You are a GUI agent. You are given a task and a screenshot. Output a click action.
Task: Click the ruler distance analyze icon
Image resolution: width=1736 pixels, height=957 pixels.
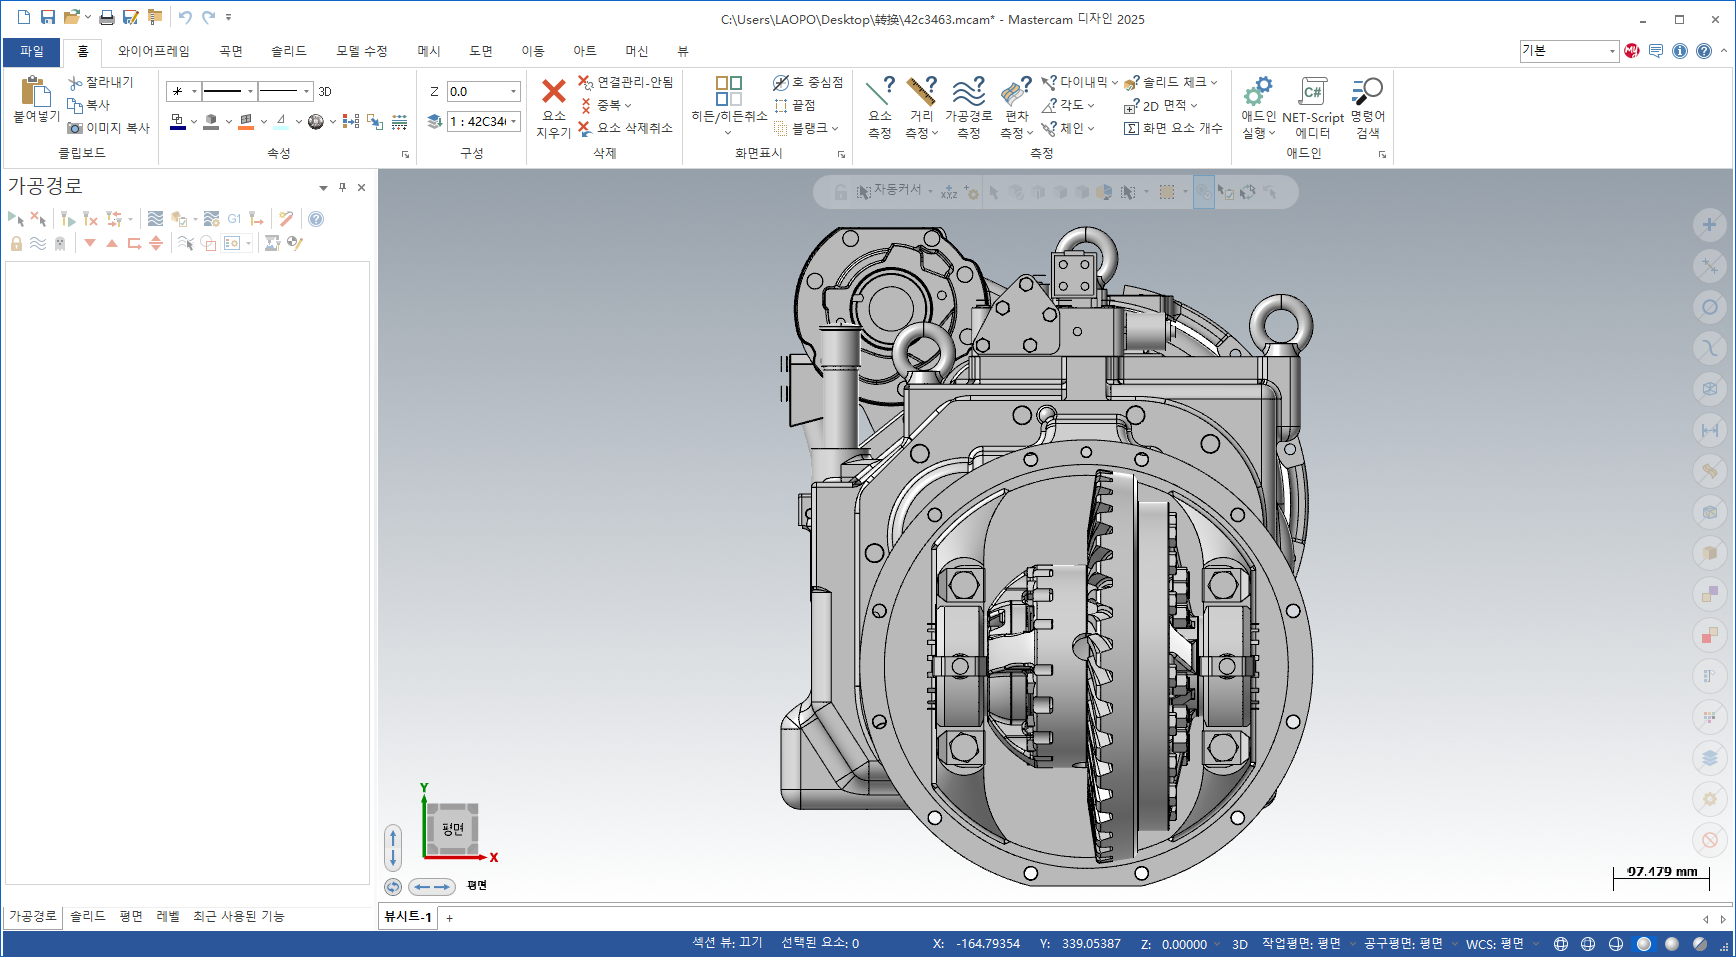pyautogui.click(x=921, y=91)
